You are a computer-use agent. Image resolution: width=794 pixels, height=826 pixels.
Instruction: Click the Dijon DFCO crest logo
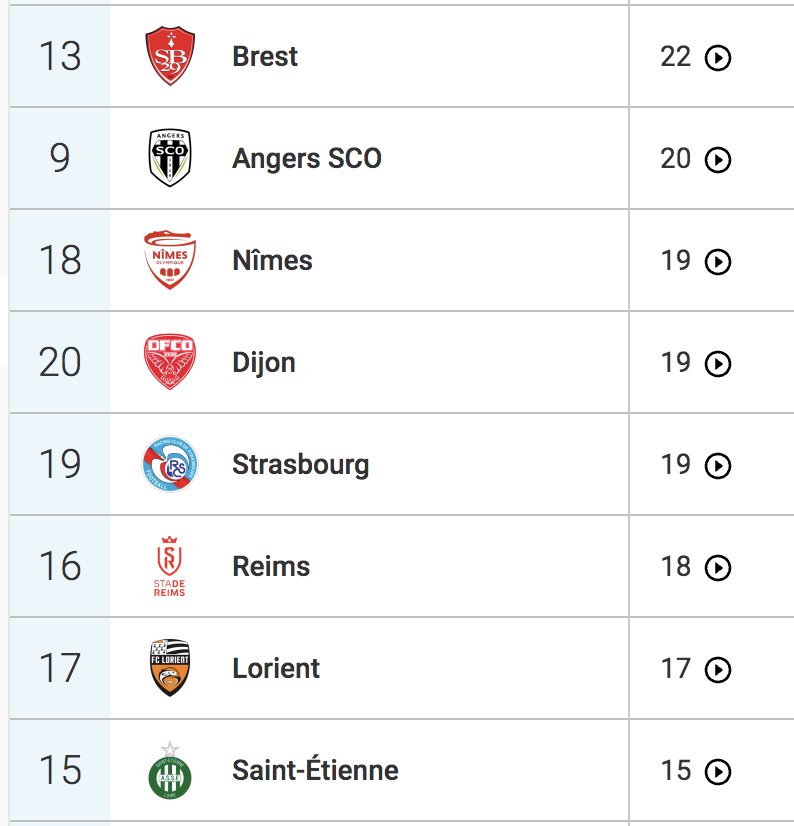click(x=170, y=362)
